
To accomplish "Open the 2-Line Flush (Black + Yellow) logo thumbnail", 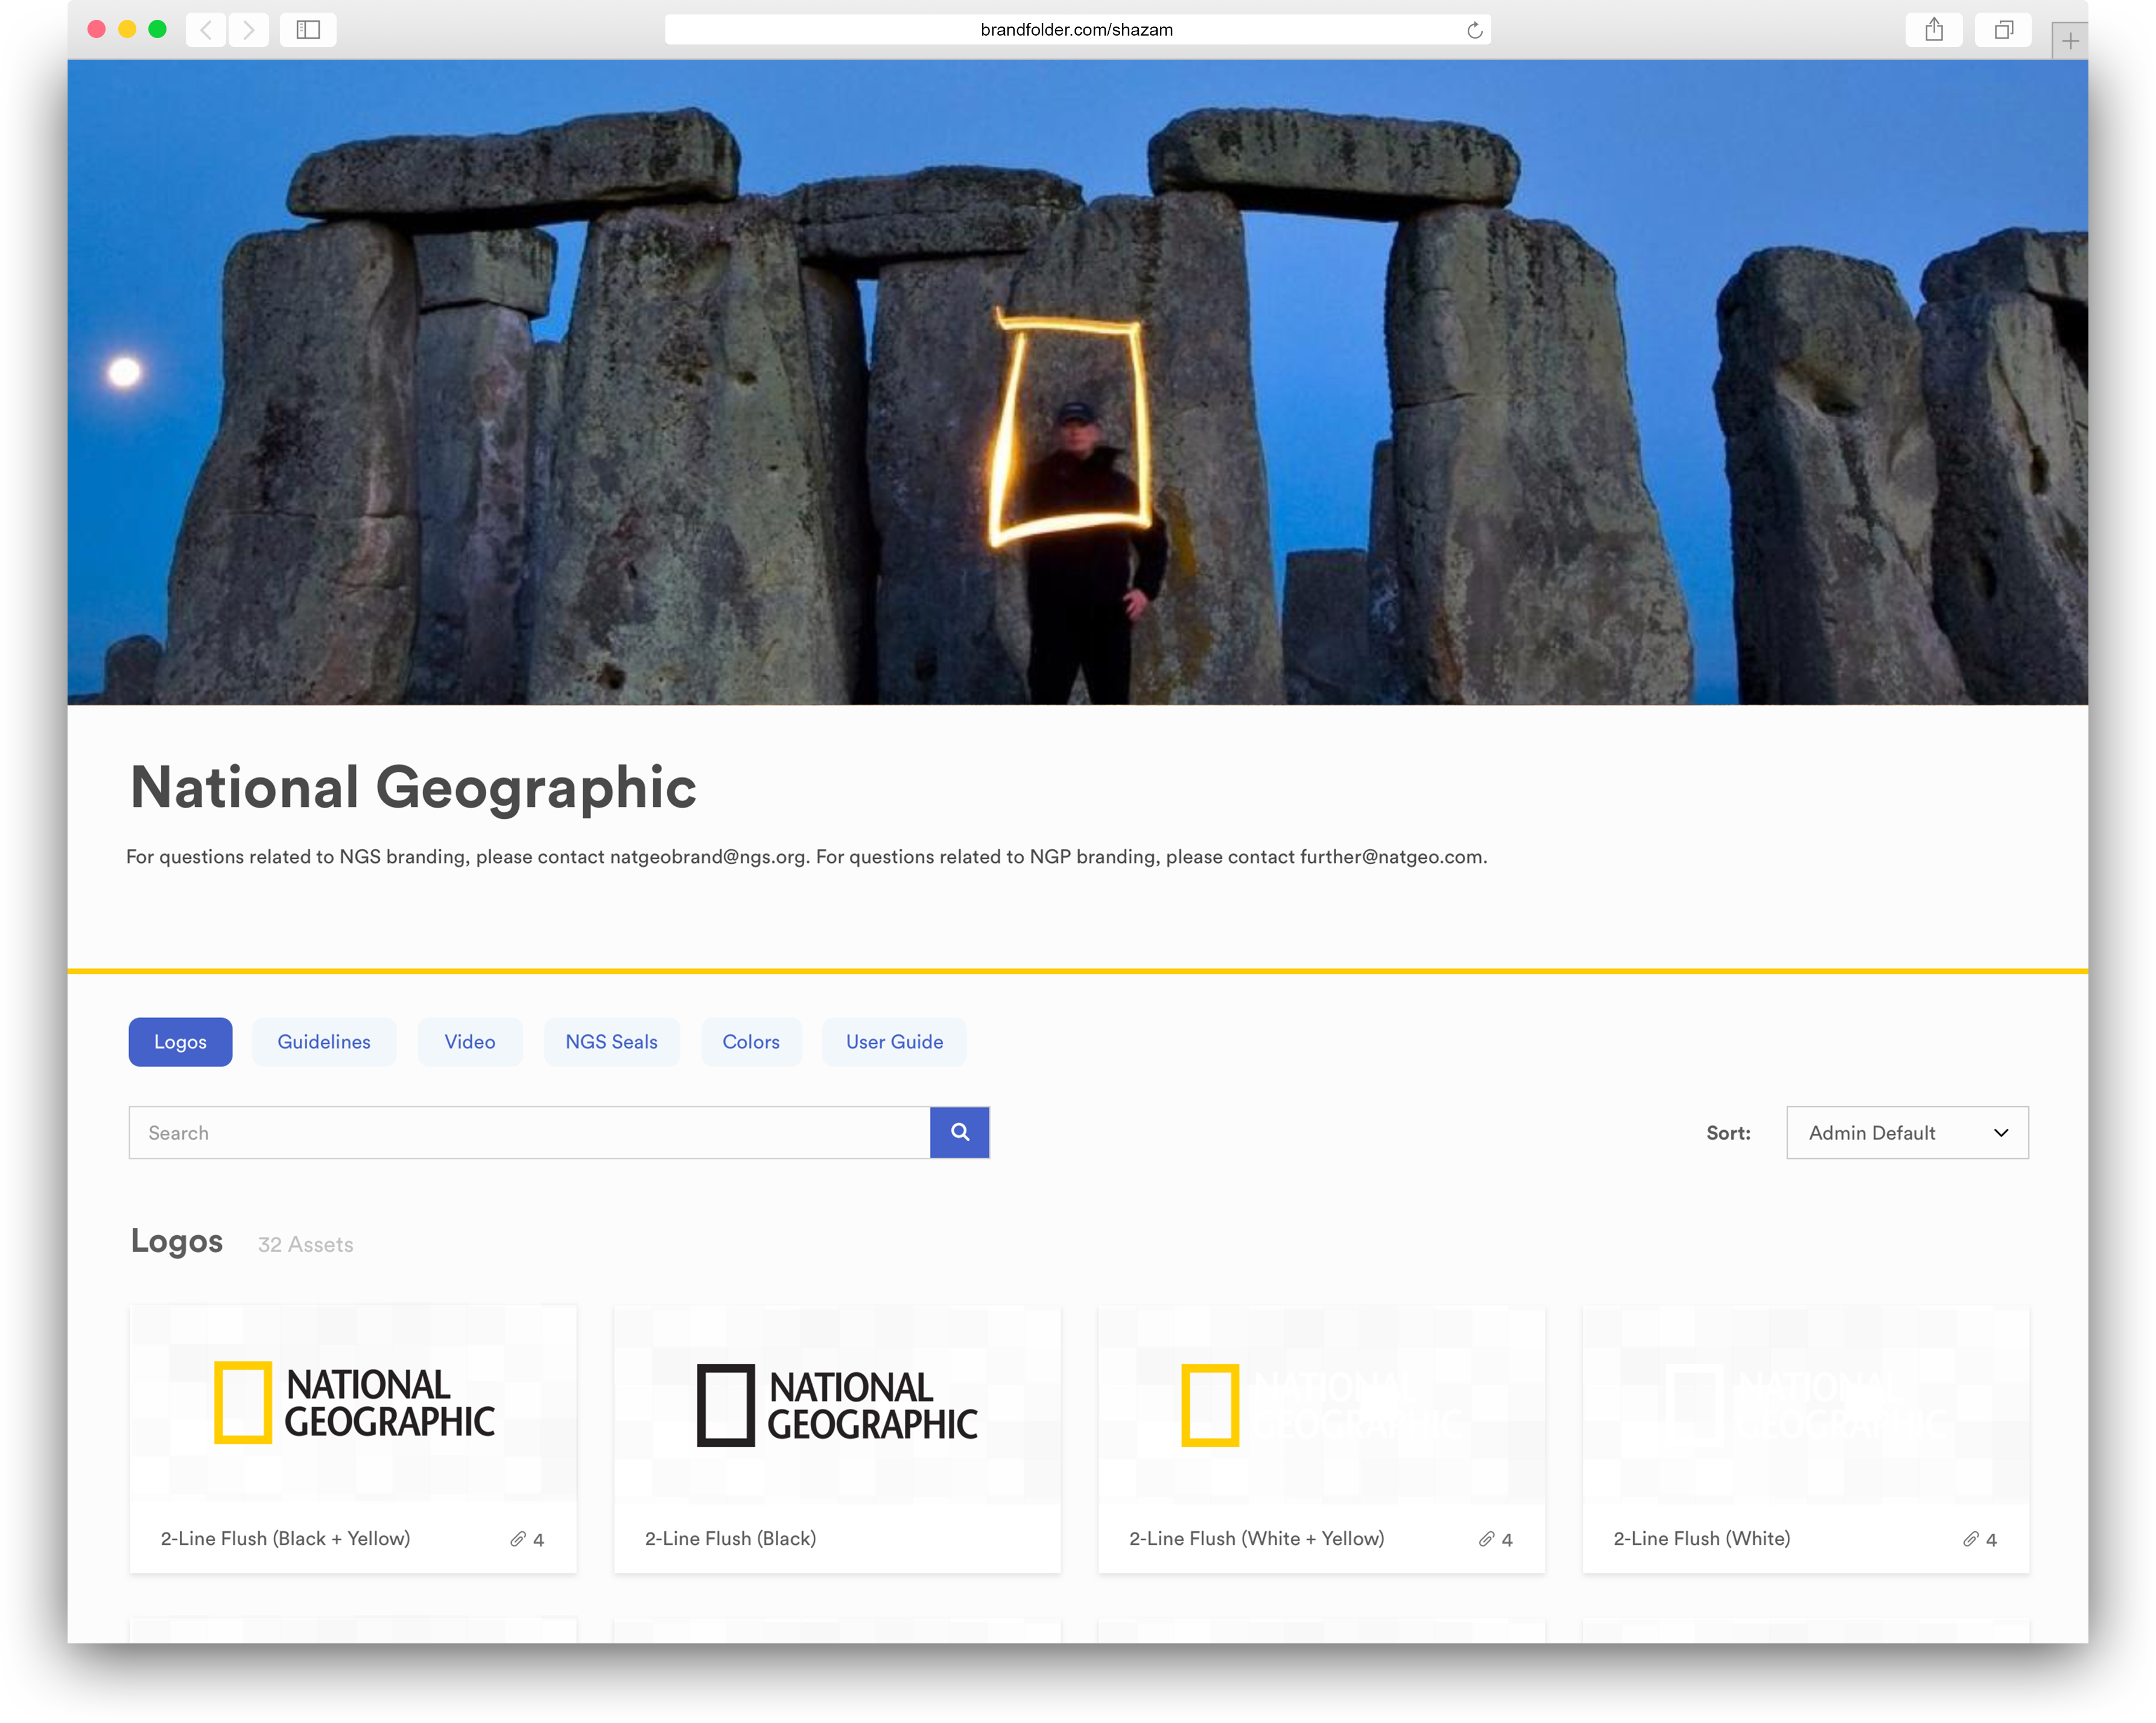I will pos(353,1403).
